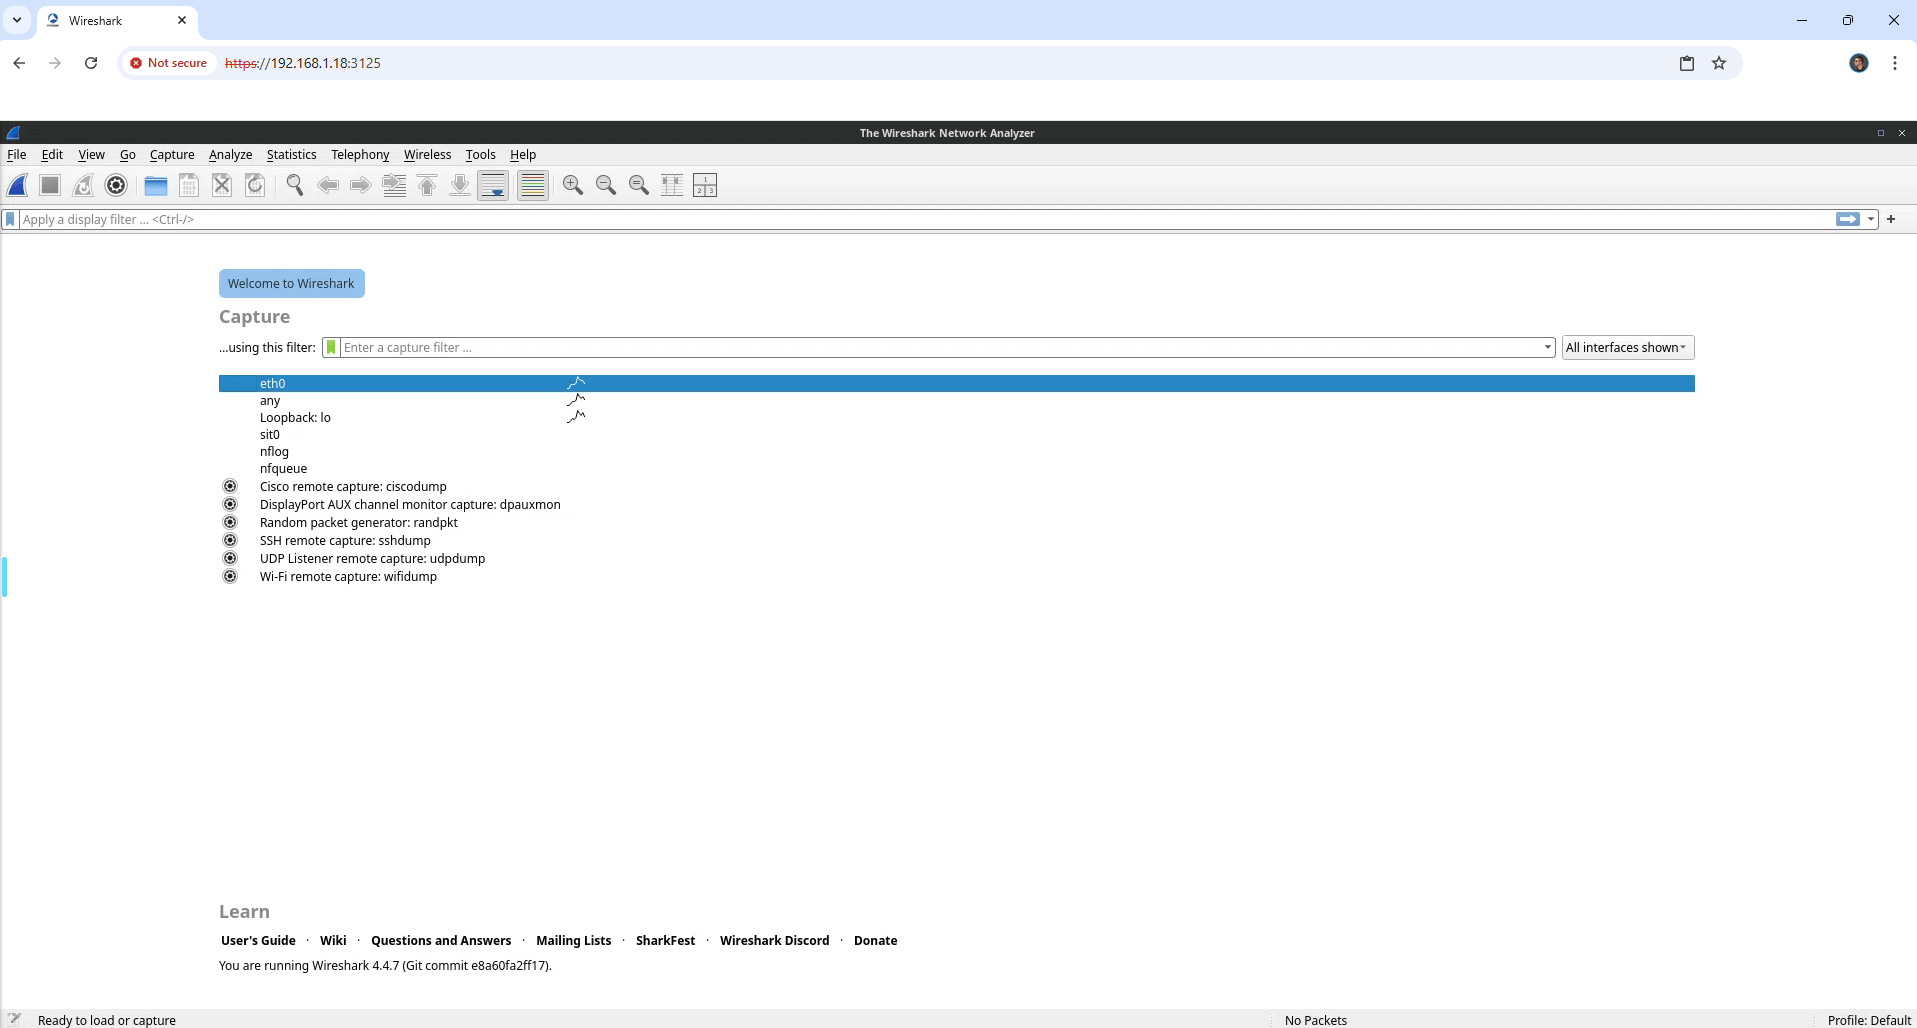The width and height of the screenshot is (1917, 1028).
Task: Click the Reload capture file icon
Action: tap(255, 185)
